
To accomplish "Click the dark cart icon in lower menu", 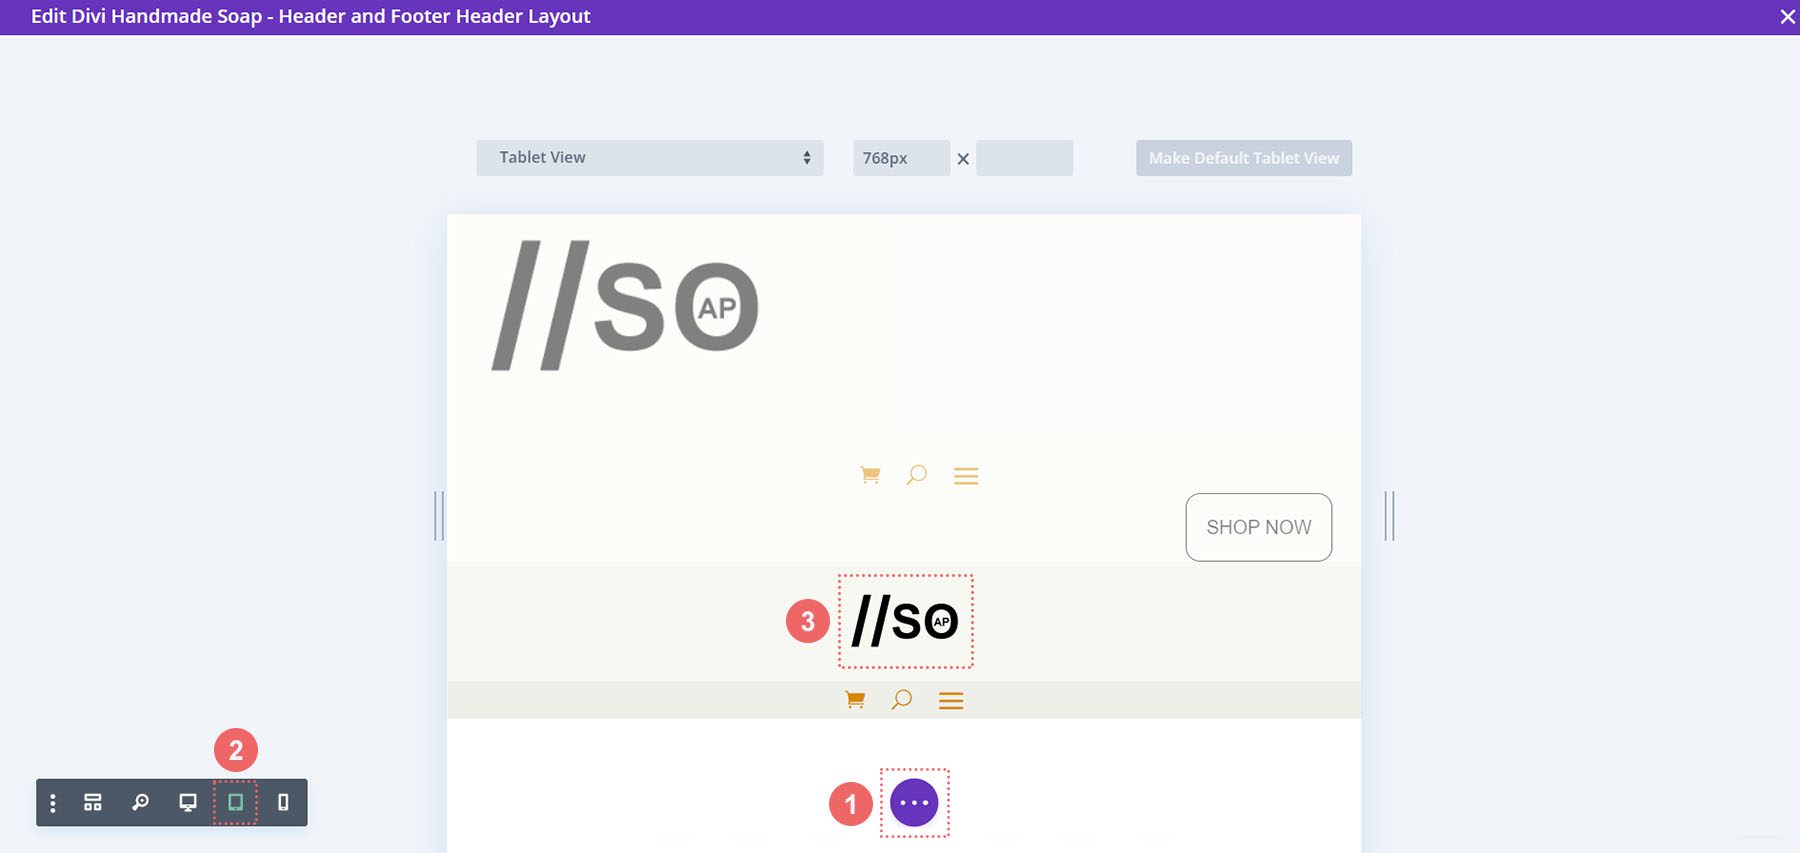I will 855,700.
